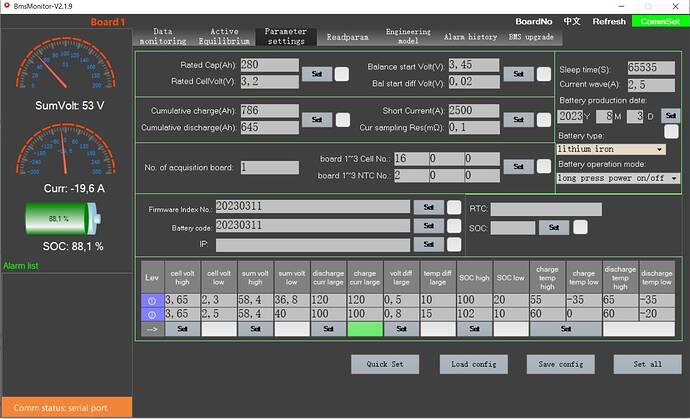
Task: Click the Load config button
Action: coord(473,364)
